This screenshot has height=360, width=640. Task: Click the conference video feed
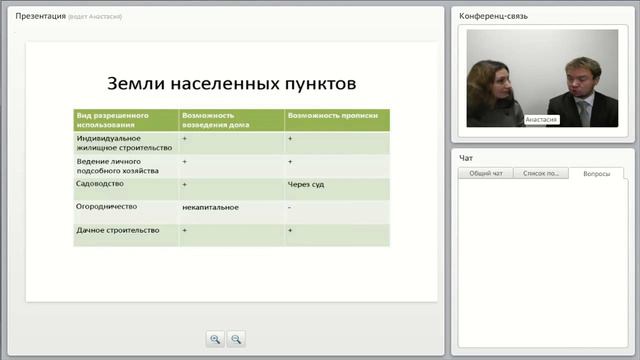(x=542, y=78)
